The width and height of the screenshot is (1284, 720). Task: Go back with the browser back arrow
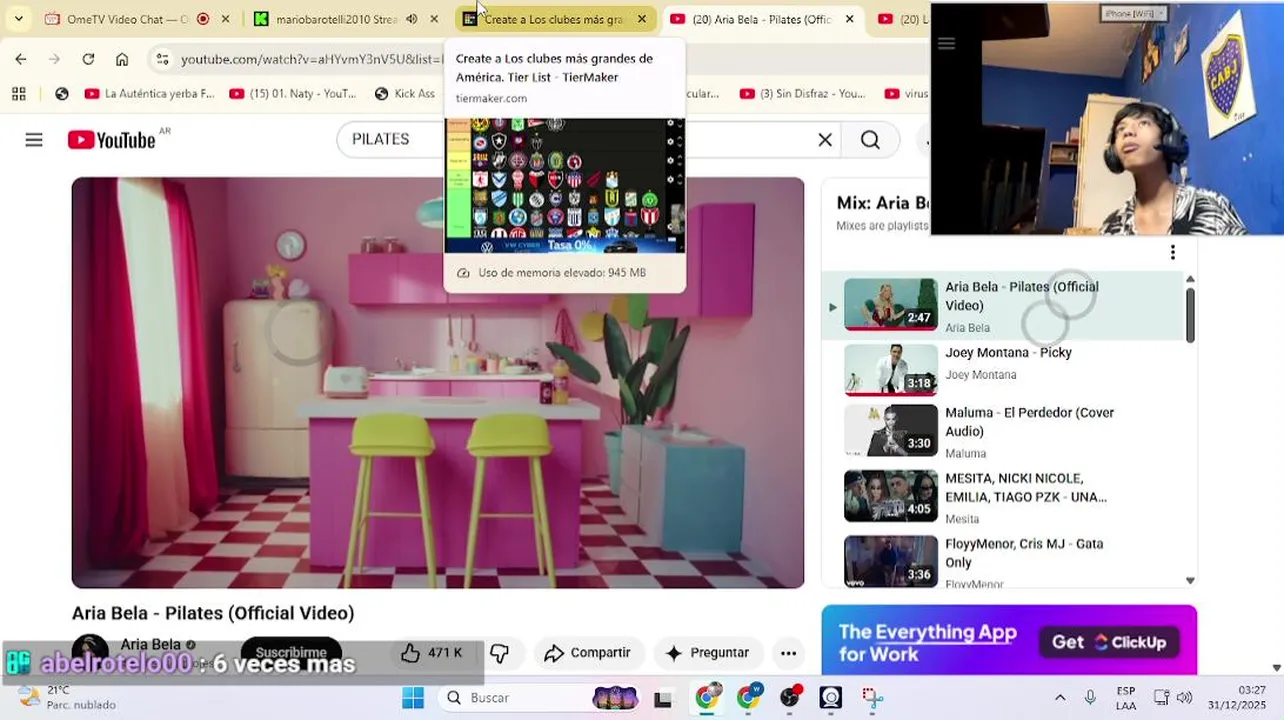(21, 59)
